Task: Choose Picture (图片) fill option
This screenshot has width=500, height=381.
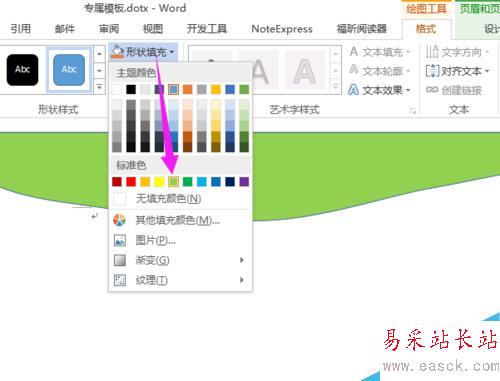Action: tap(180, 240)
